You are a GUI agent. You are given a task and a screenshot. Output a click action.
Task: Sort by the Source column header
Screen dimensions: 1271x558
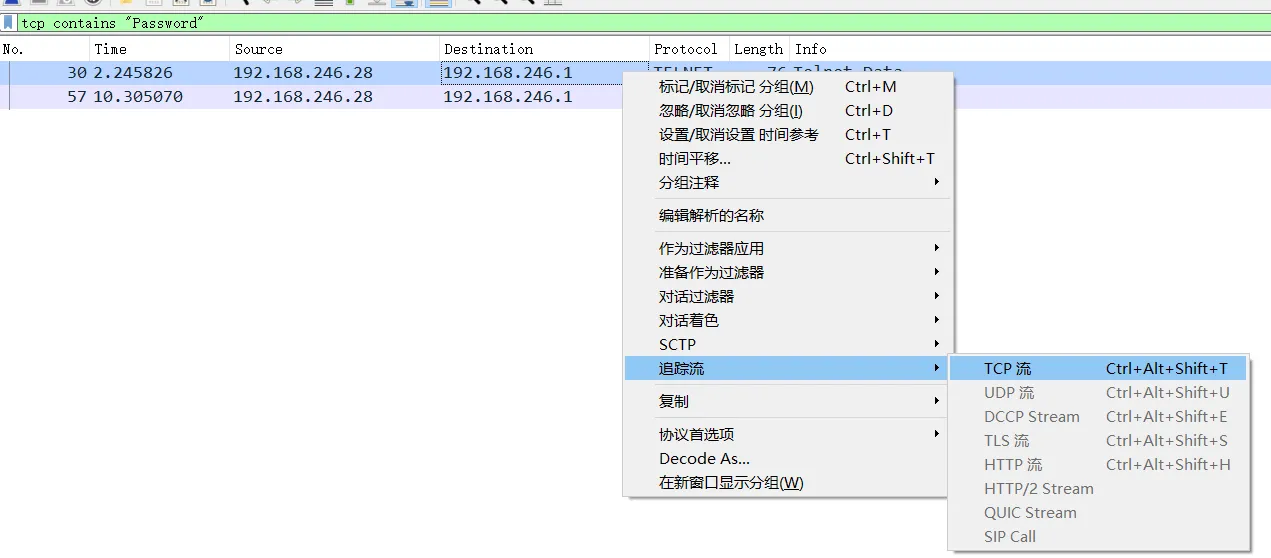(x=258, y=49)
